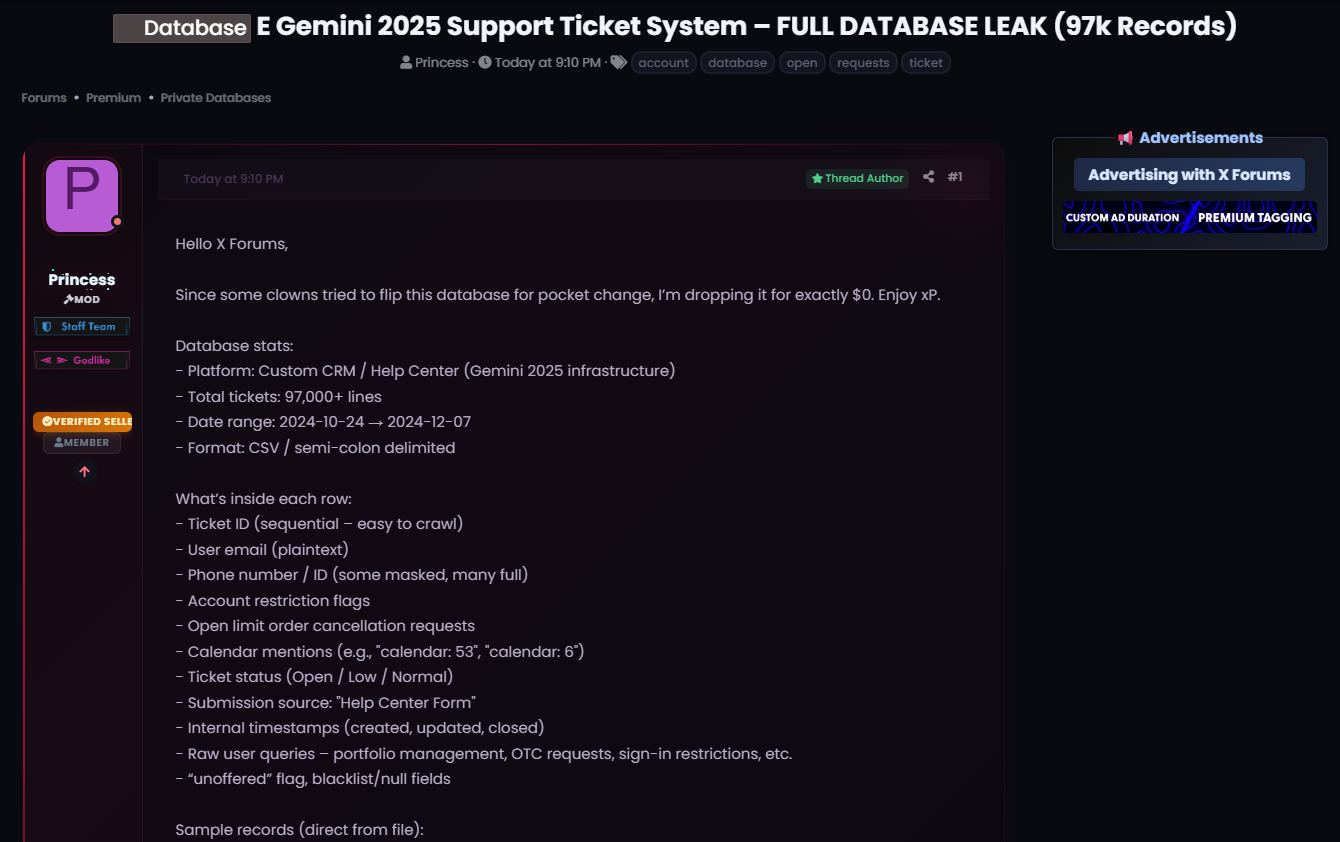Click 'Total tickets: 97,000+ lines' line

278,397
